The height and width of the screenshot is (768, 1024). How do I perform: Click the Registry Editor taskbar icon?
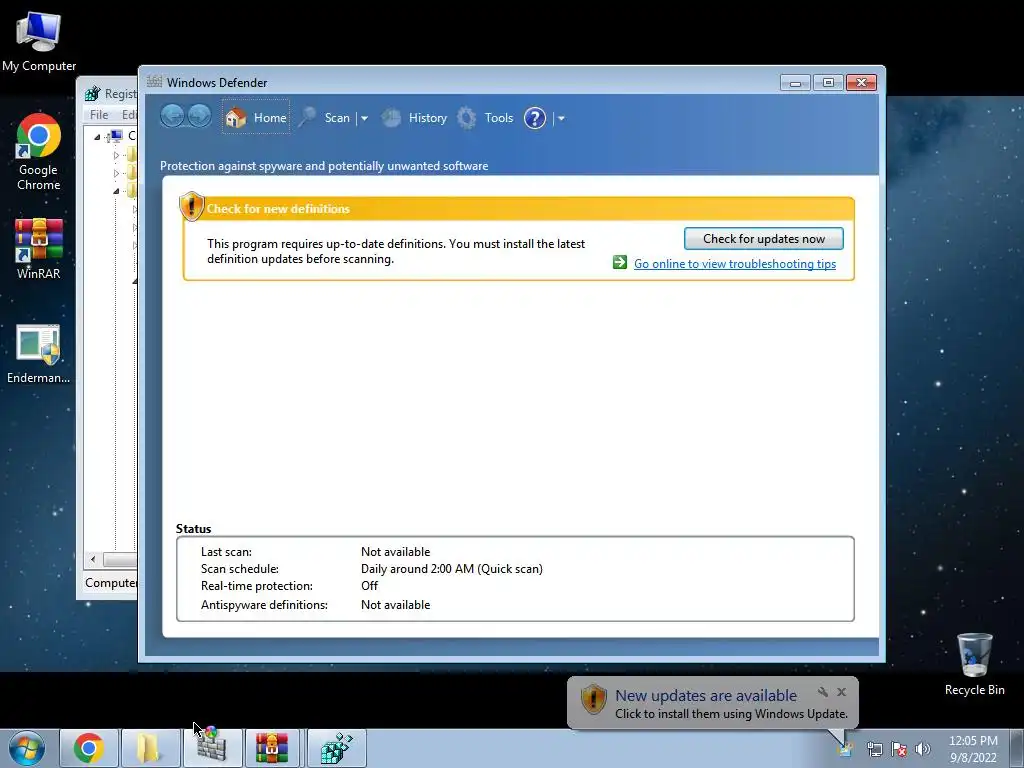coord(337,748)
